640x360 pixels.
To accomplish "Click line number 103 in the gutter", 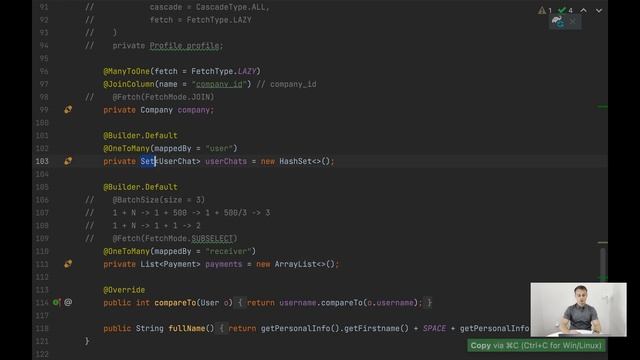I will (x=42, y=161).
